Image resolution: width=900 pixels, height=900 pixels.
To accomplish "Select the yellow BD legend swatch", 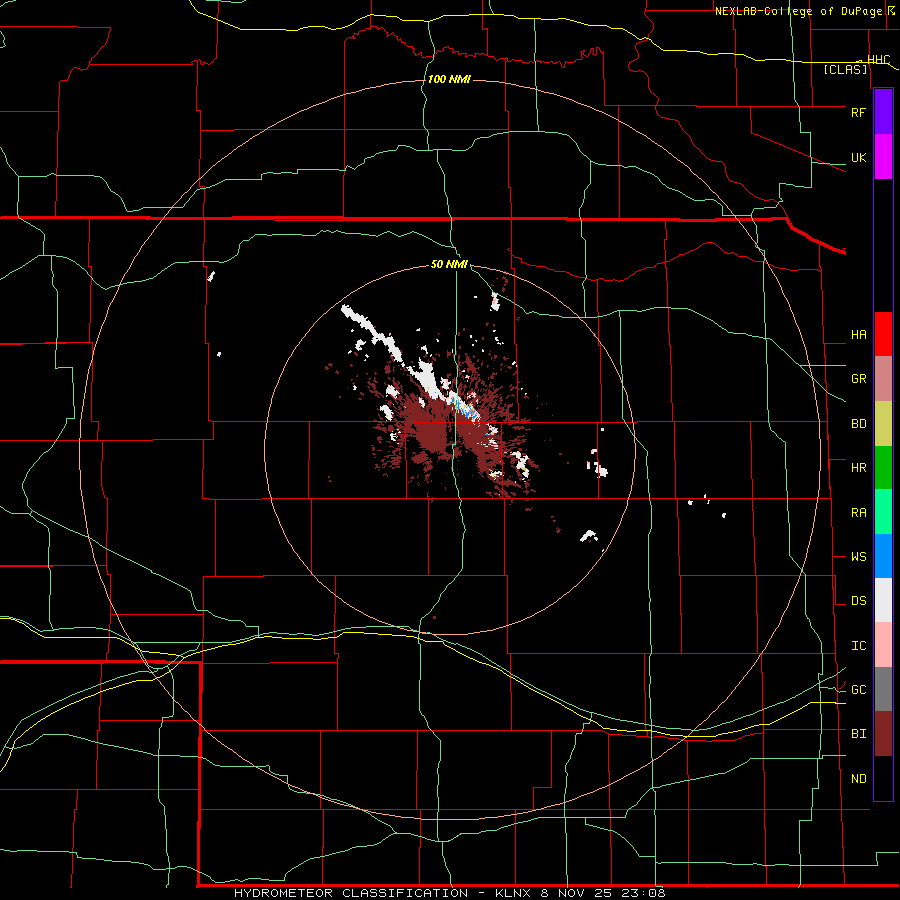I will click(883, 424).
